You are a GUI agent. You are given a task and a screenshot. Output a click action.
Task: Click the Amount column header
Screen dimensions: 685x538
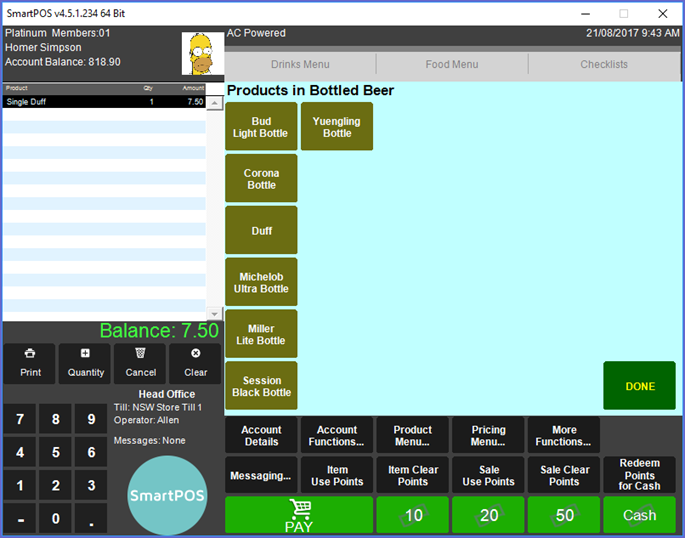(193, 88)
